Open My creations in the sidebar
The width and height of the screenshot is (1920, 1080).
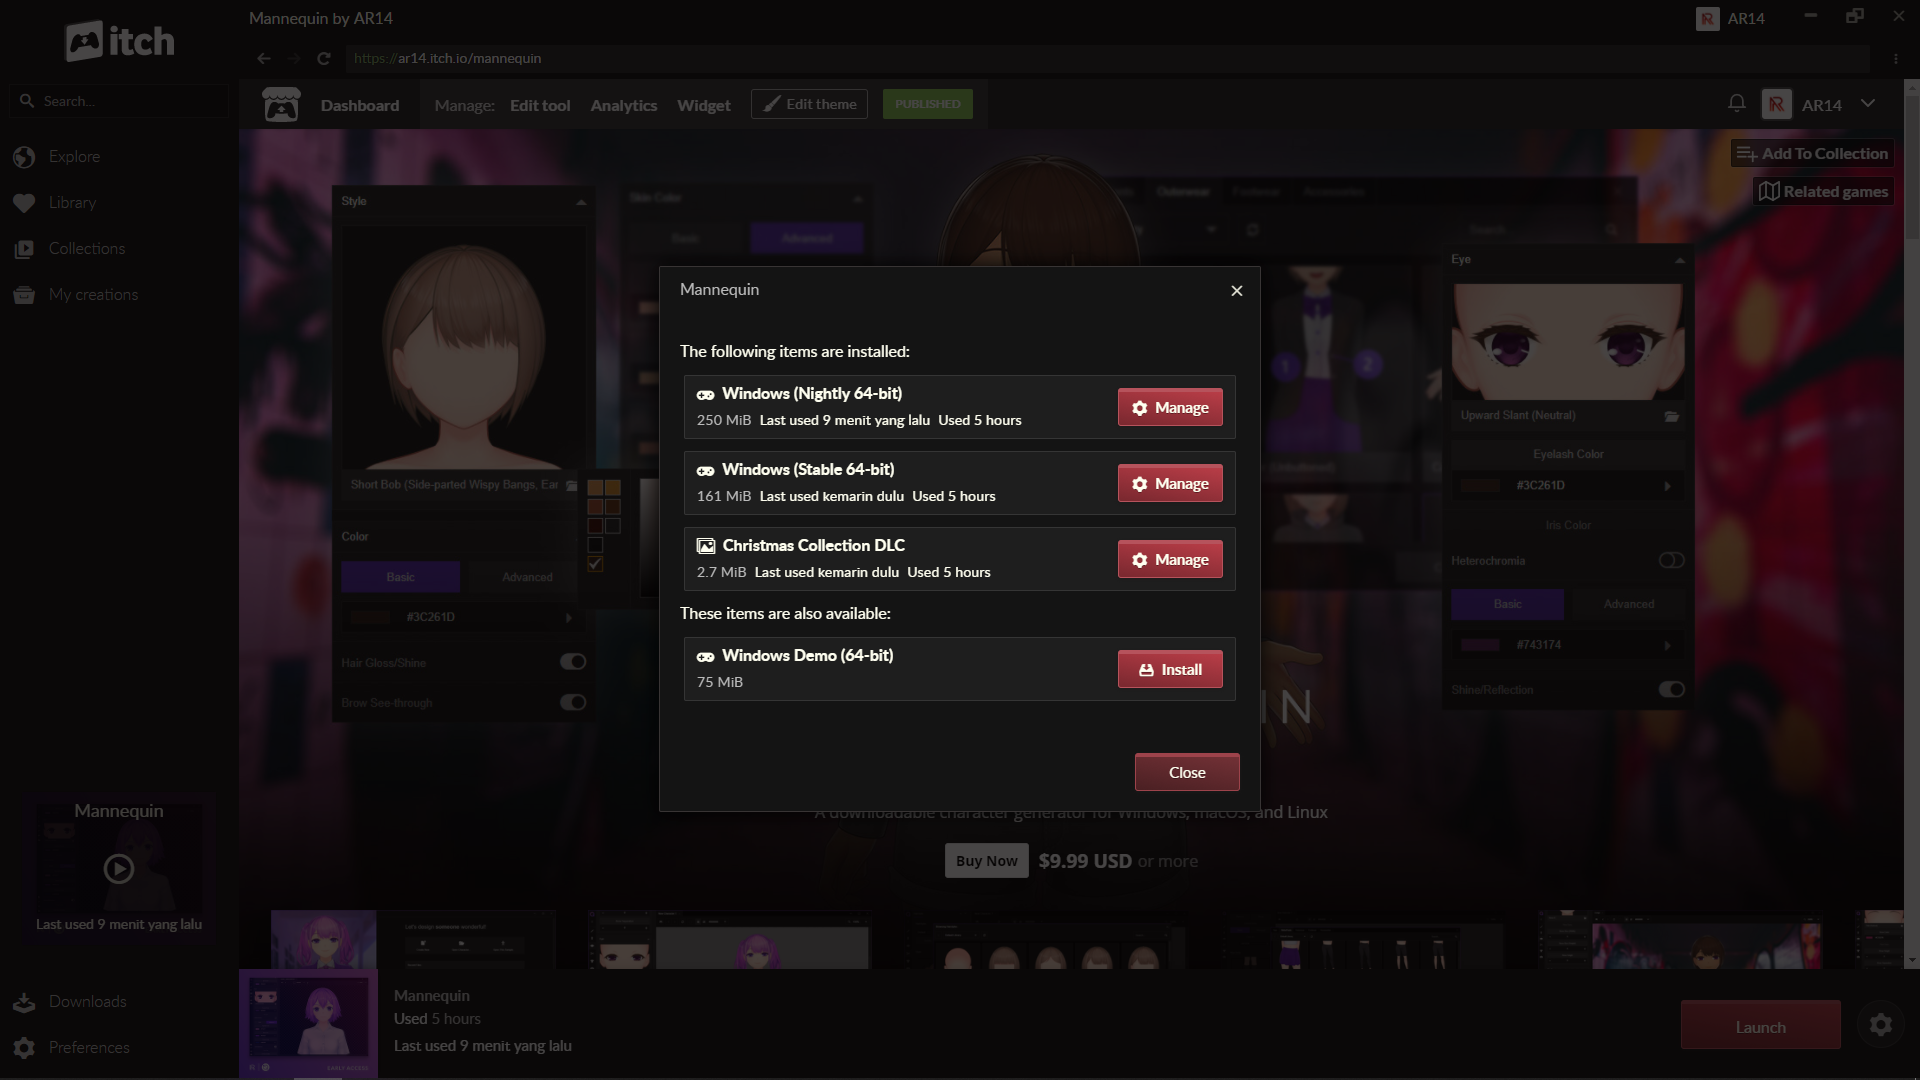pyautogui.click(x=94, y=294)
